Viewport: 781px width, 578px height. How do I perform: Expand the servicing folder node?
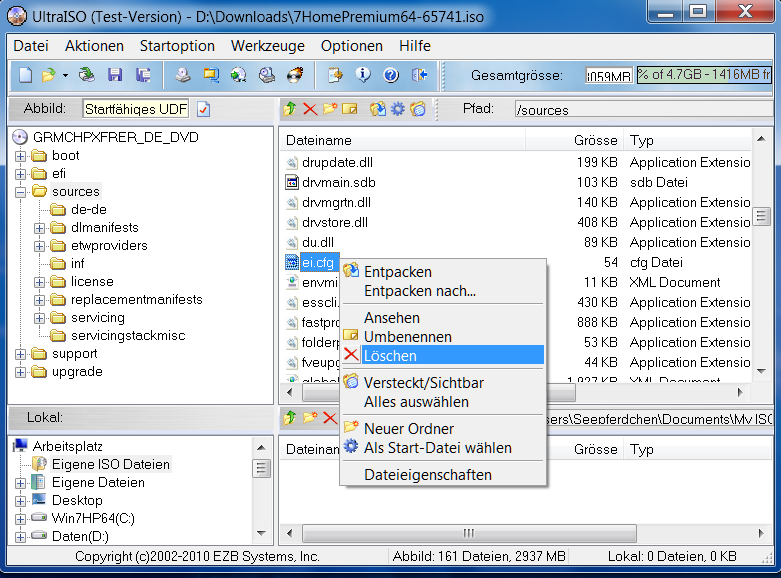[39, 318]
